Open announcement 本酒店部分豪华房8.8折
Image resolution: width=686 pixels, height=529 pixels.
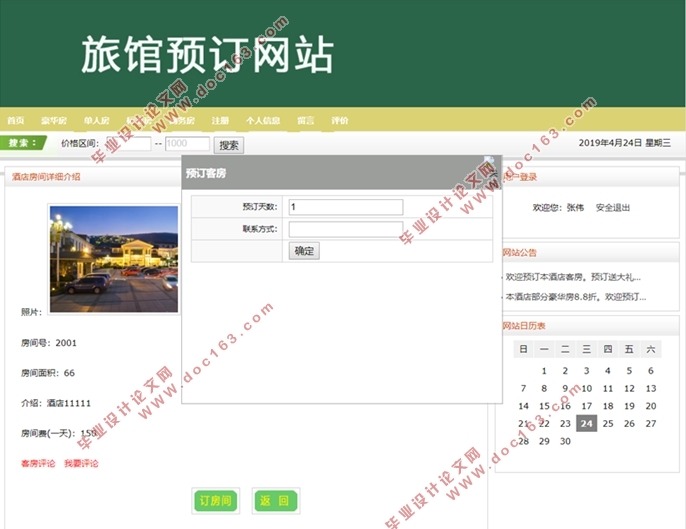576,297
